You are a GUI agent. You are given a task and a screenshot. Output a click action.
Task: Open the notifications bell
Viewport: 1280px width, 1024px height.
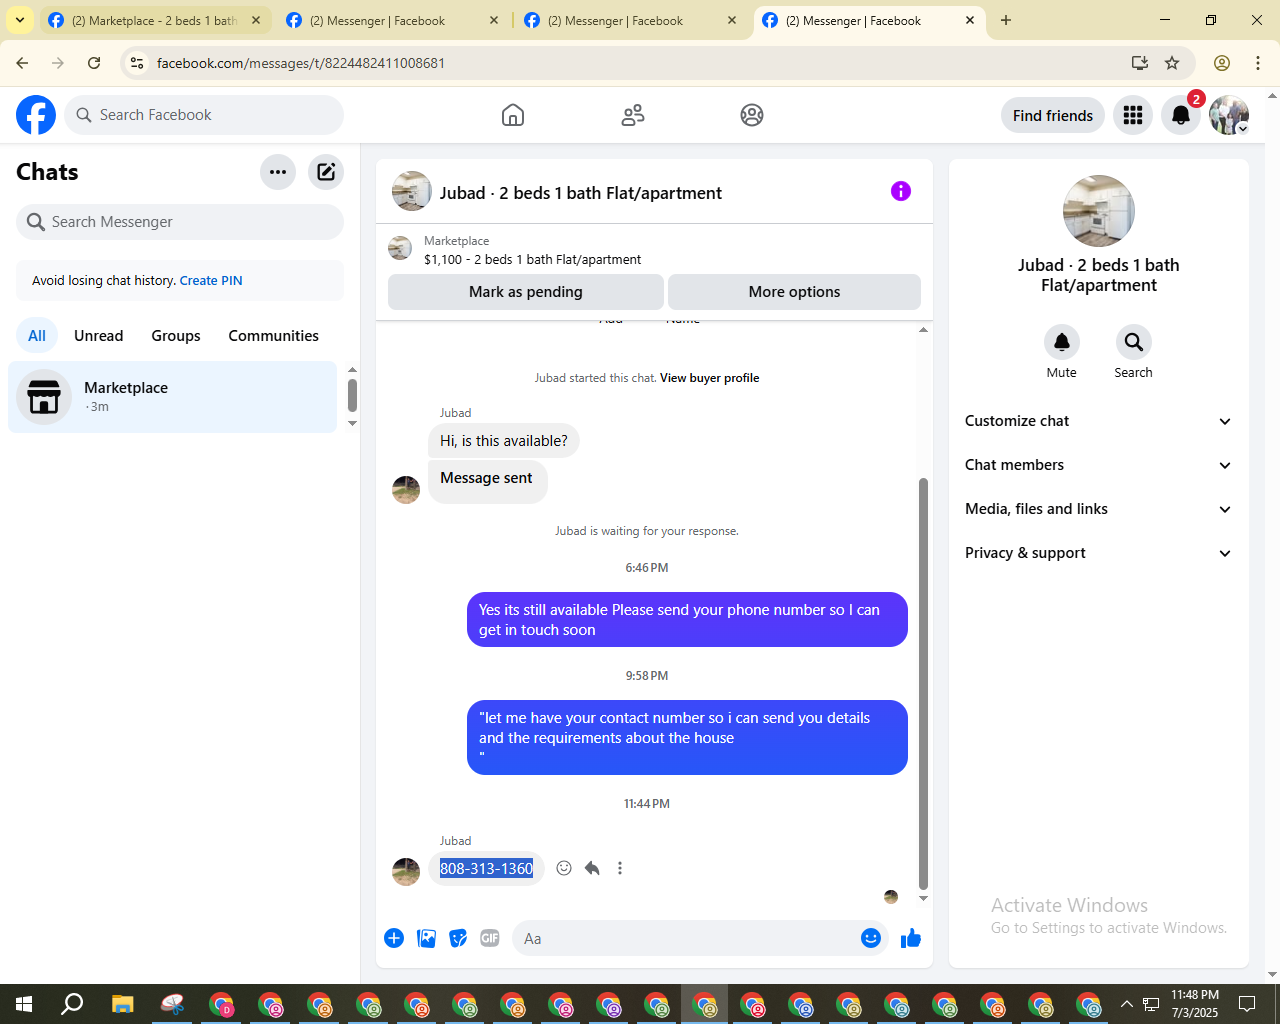tap(1181, 115)
